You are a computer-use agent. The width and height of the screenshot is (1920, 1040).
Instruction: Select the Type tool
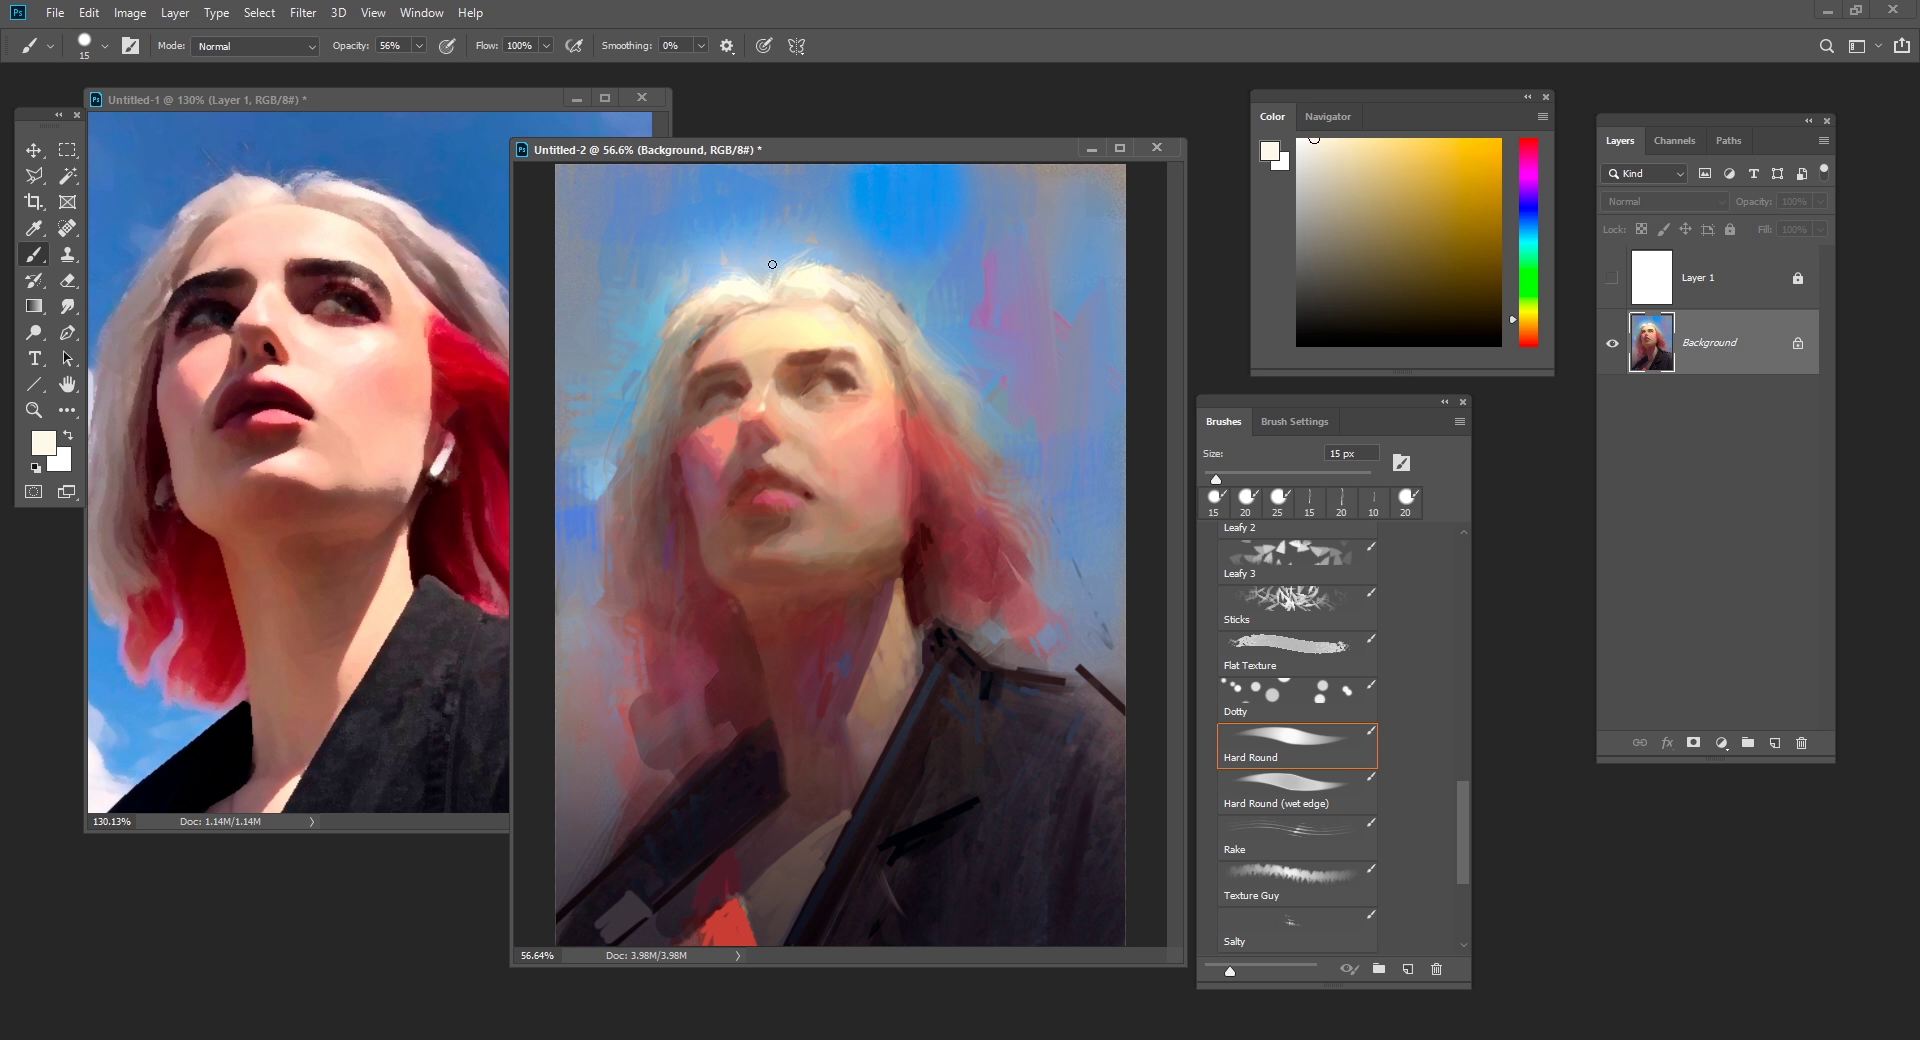pyautogui.click(x=34, y=358)
